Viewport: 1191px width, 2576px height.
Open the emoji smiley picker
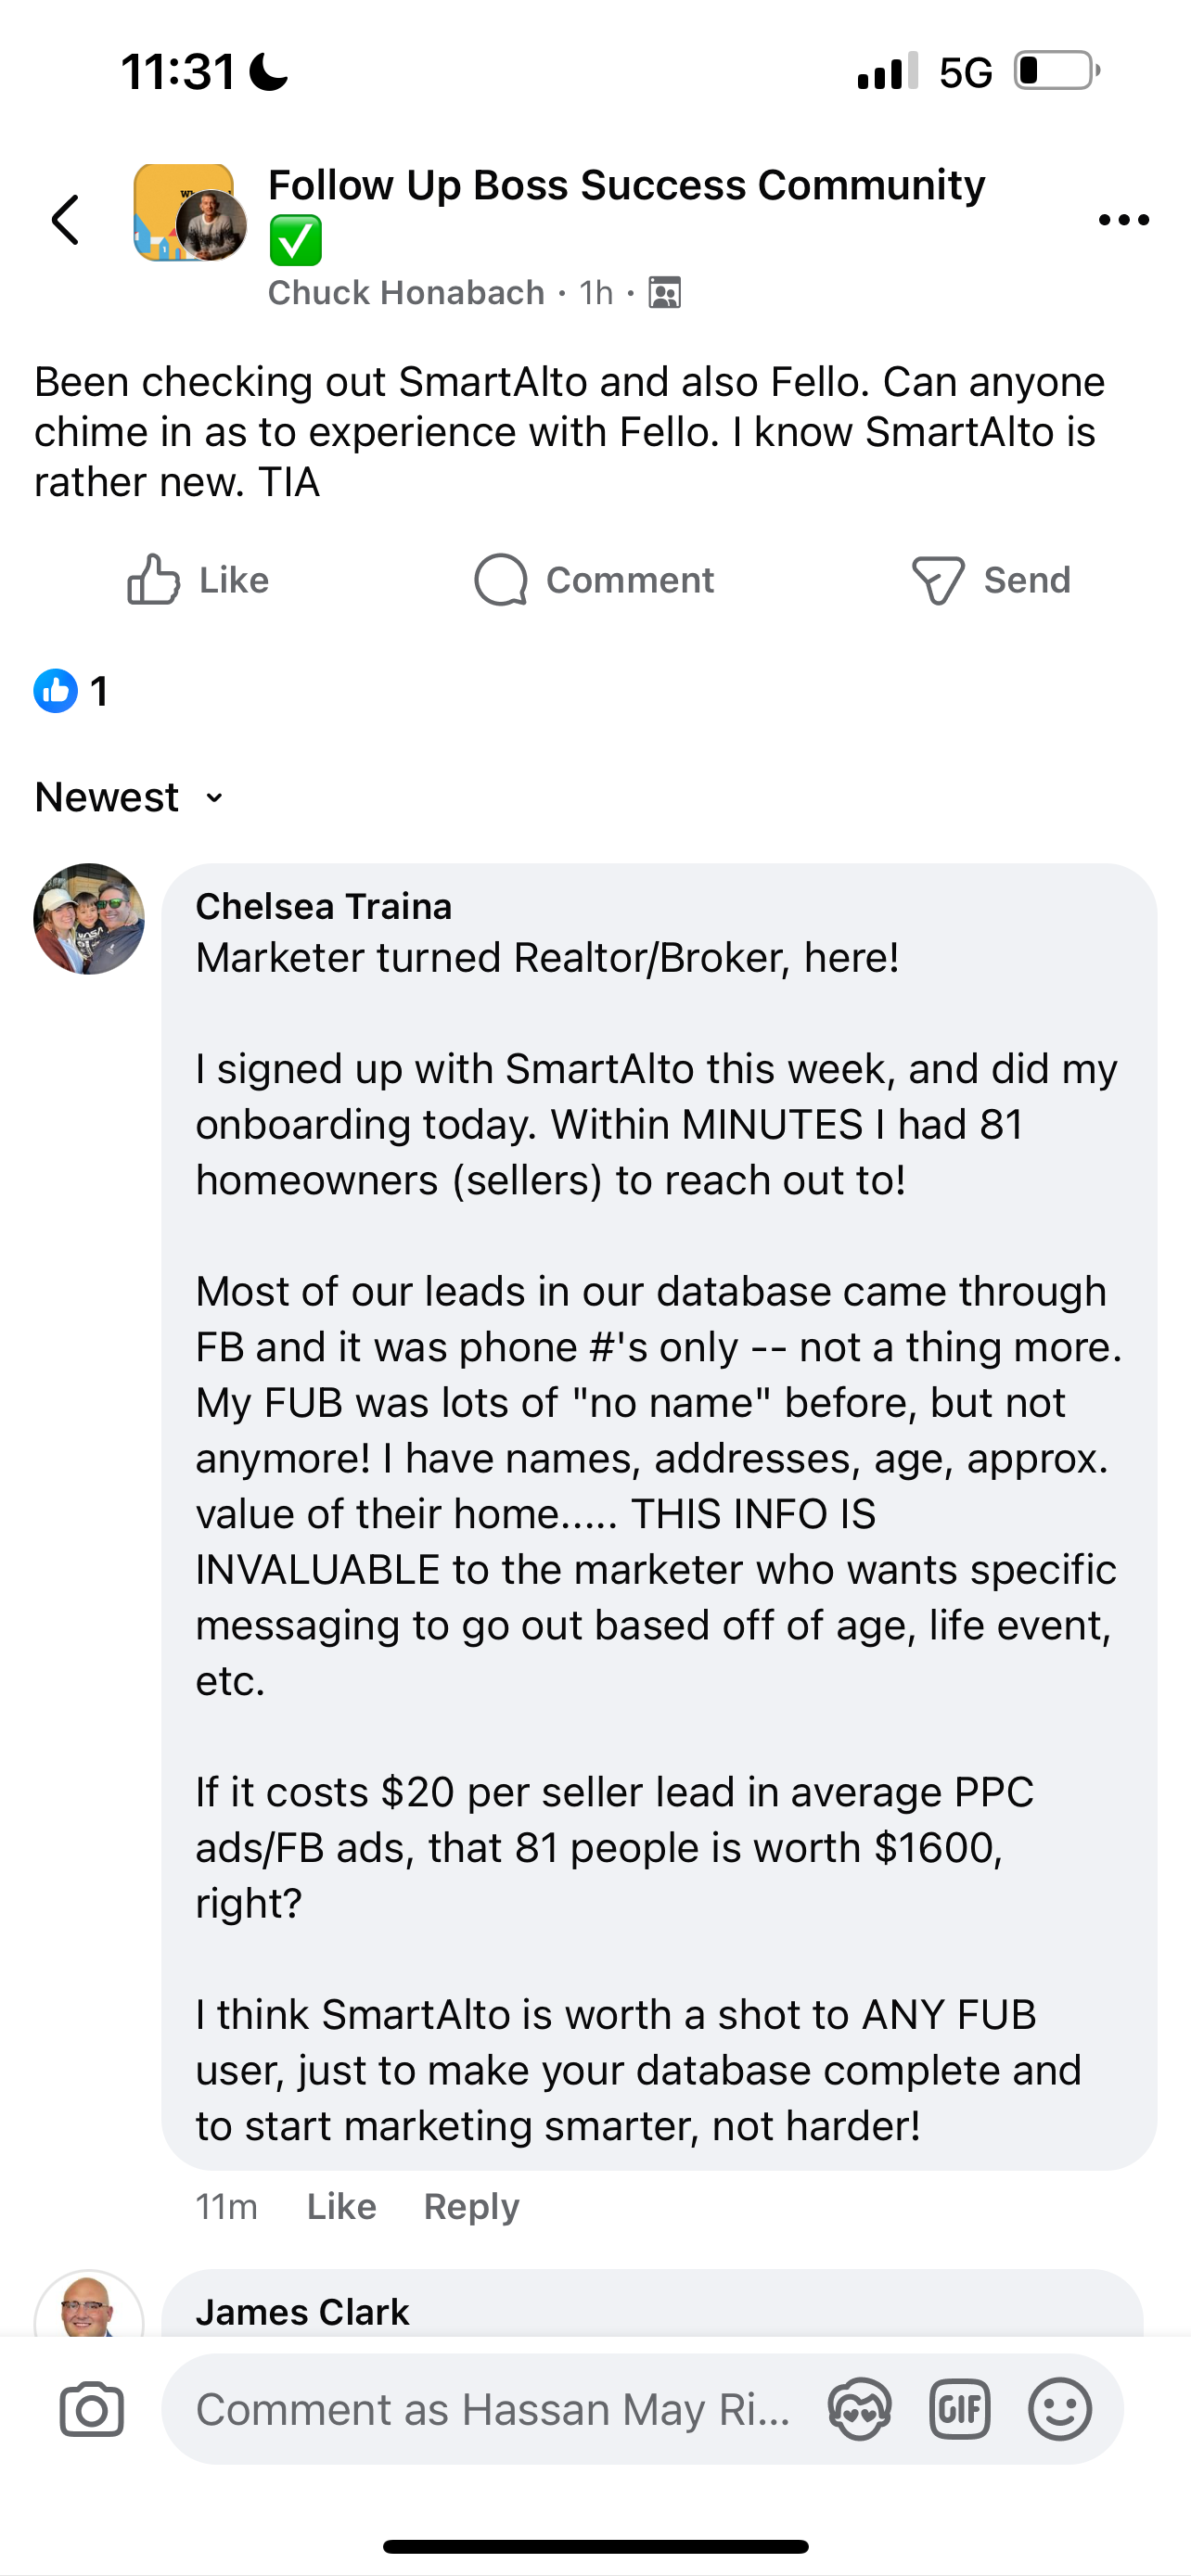[1059, 2410]
